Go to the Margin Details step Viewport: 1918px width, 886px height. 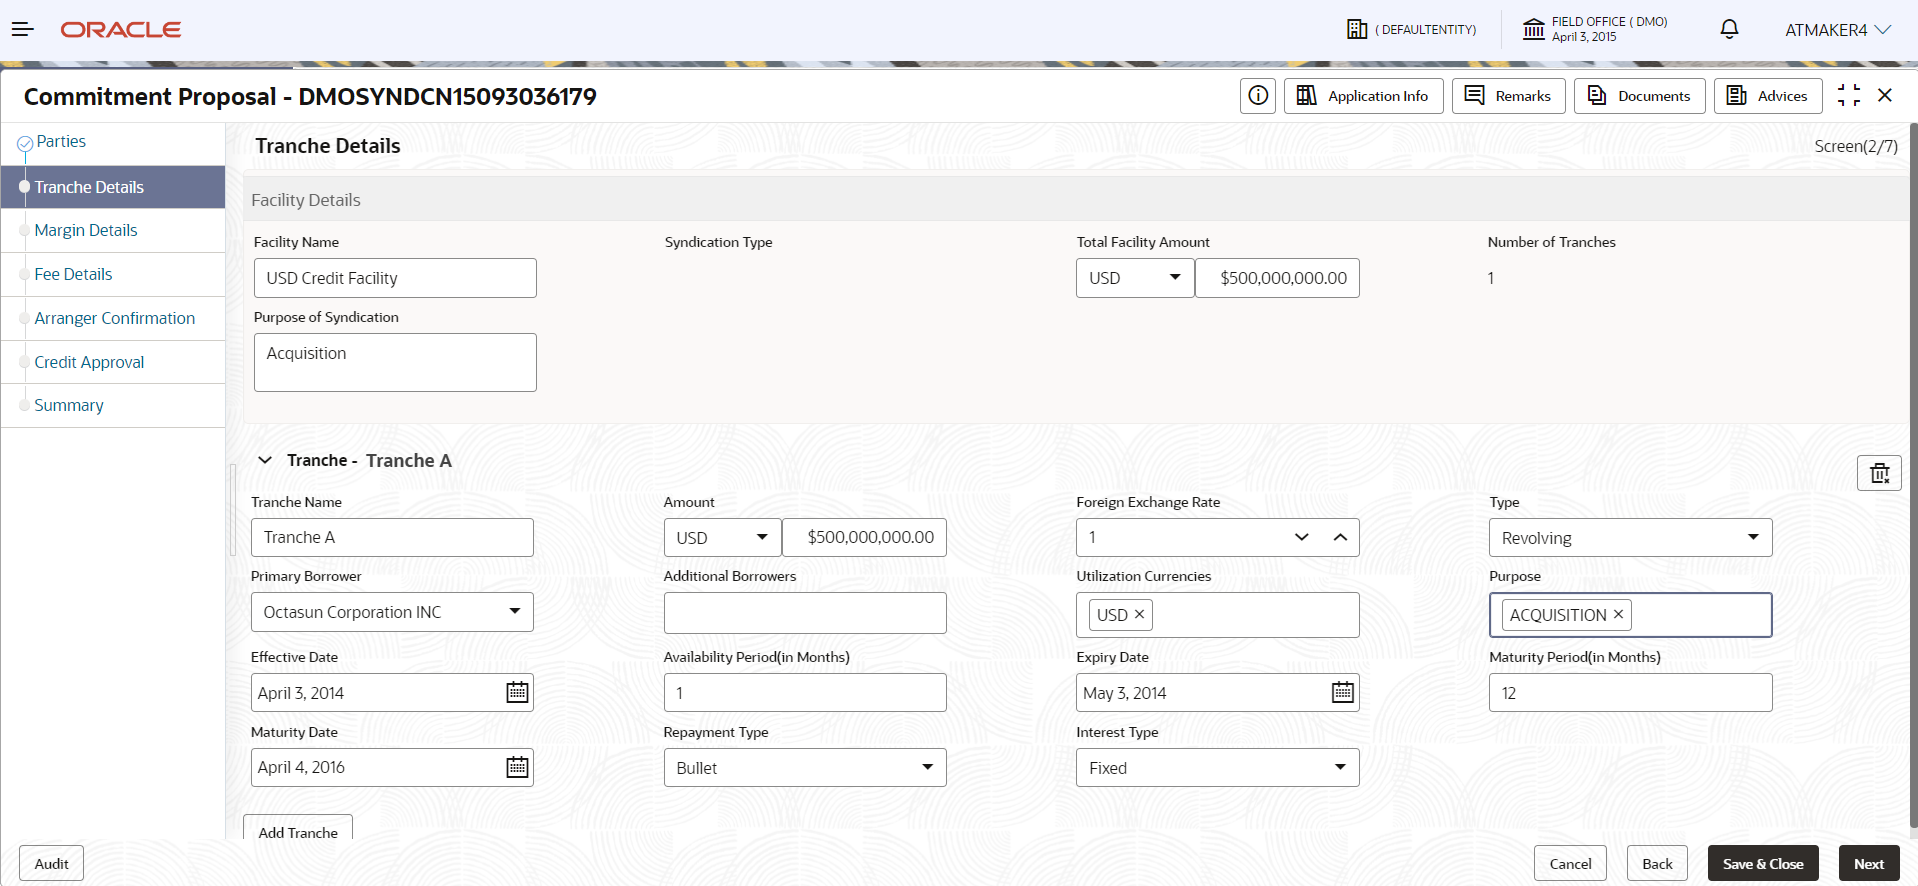pos(86,231)
